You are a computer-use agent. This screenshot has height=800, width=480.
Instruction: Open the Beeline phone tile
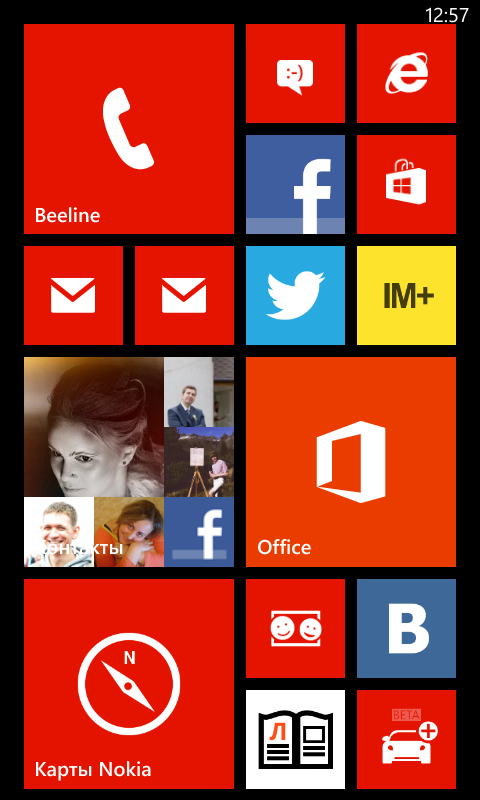(x=129, y=129)
